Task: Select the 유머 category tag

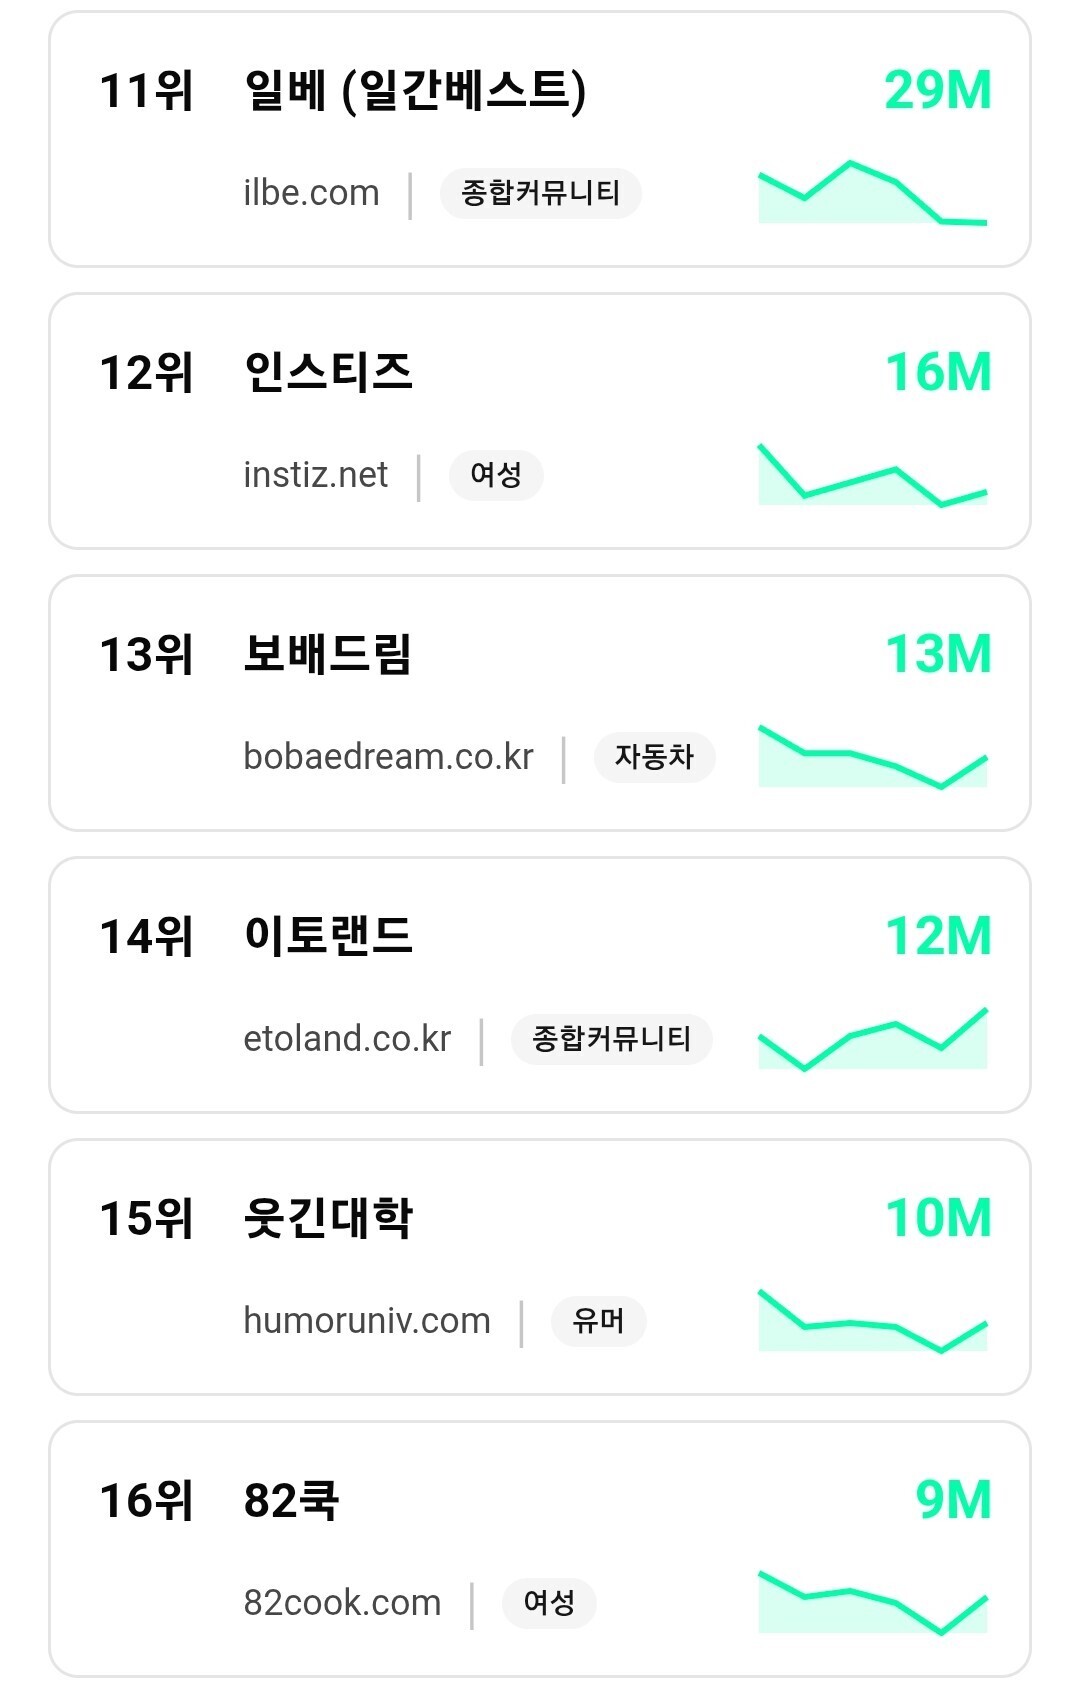Action: 598,1321
